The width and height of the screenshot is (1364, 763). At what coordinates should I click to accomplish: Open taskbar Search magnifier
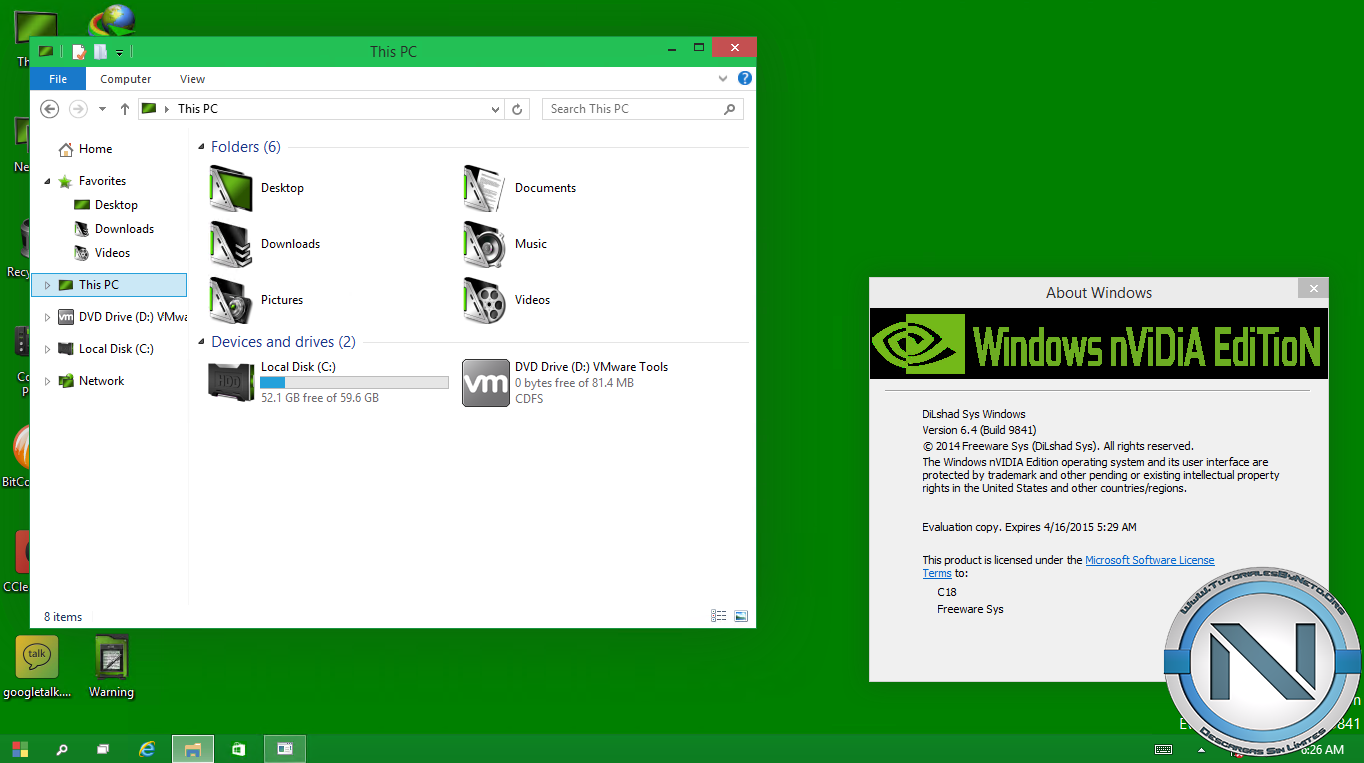click(x=62, y=748)
